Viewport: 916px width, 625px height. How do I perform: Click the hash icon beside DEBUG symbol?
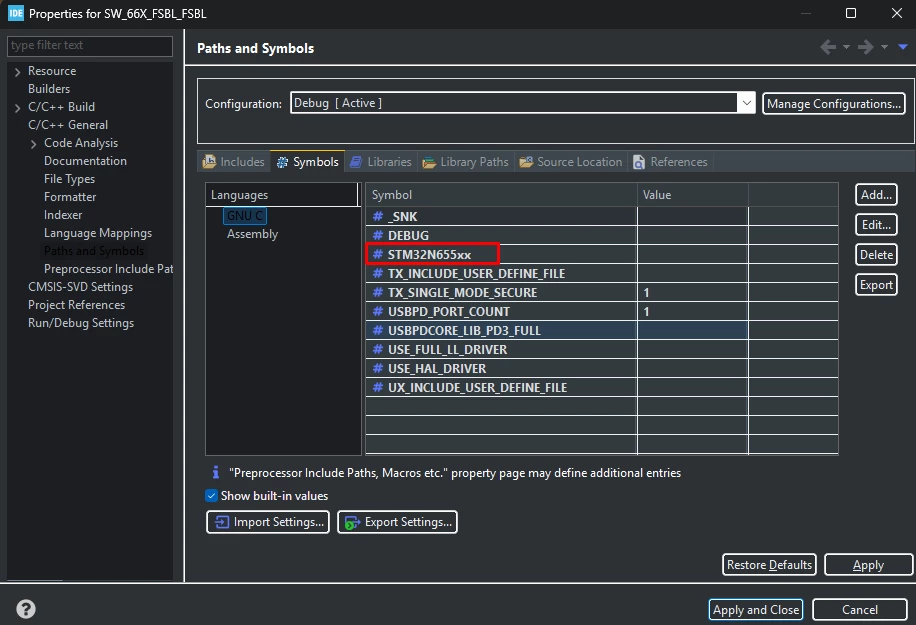click(378, 235)
